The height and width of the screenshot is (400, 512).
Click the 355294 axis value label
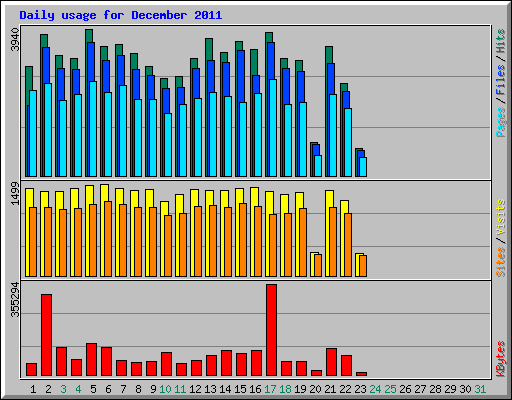point(15,300)
